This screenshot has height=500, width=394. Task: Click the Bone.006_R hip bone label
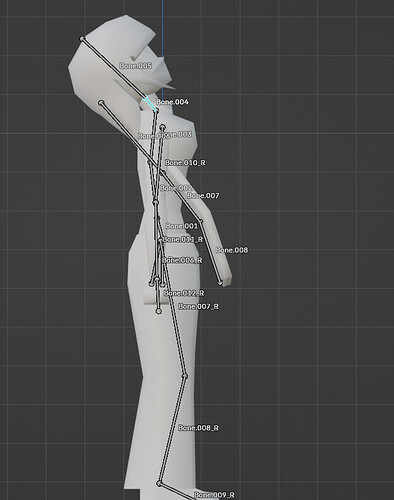coord(182,260)
